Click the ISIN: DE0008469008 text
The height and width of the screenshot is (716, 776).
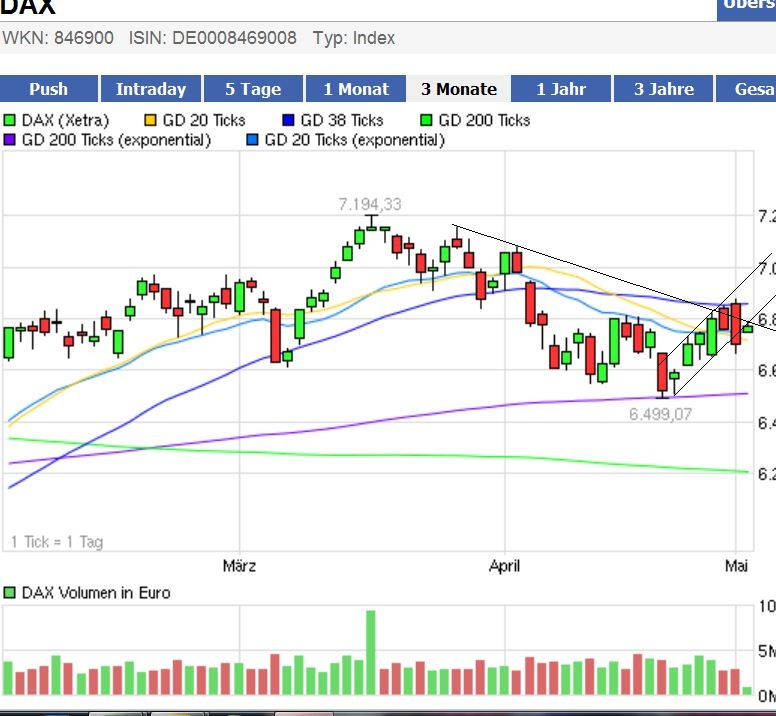point(213,38)
